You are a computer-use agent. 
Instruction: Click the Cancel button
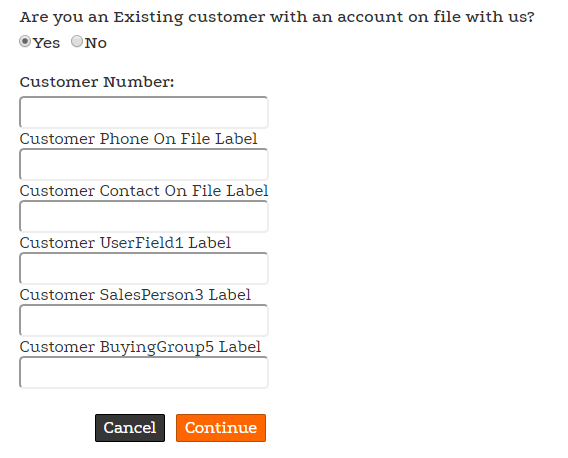point(130,428)
